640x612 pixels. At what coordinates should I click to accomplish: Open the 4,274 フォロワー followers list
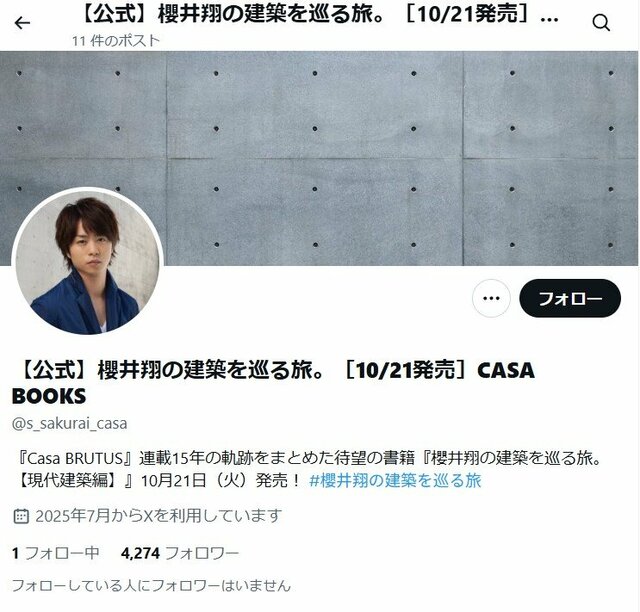(x=180, y=553)
